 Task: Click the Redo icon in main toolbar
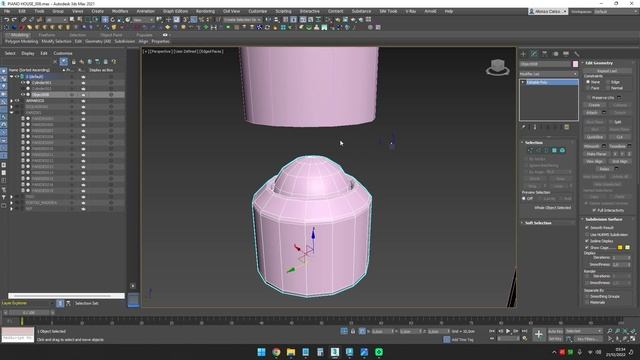14,20
